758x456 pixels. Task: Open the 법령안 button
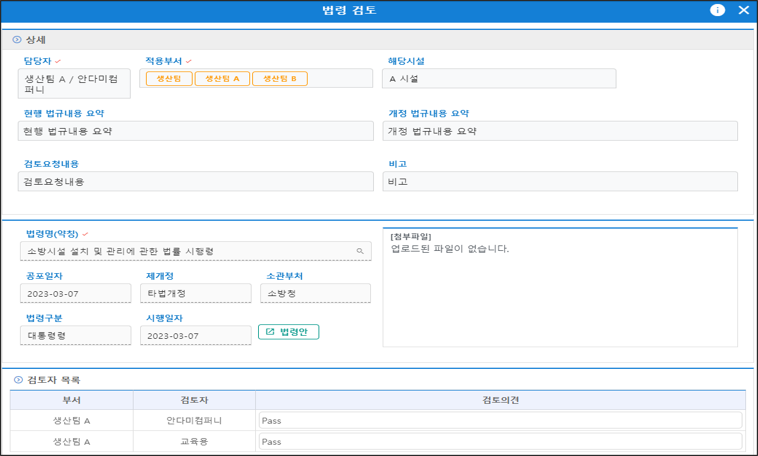pyautogui.click(x=289, y=332)
